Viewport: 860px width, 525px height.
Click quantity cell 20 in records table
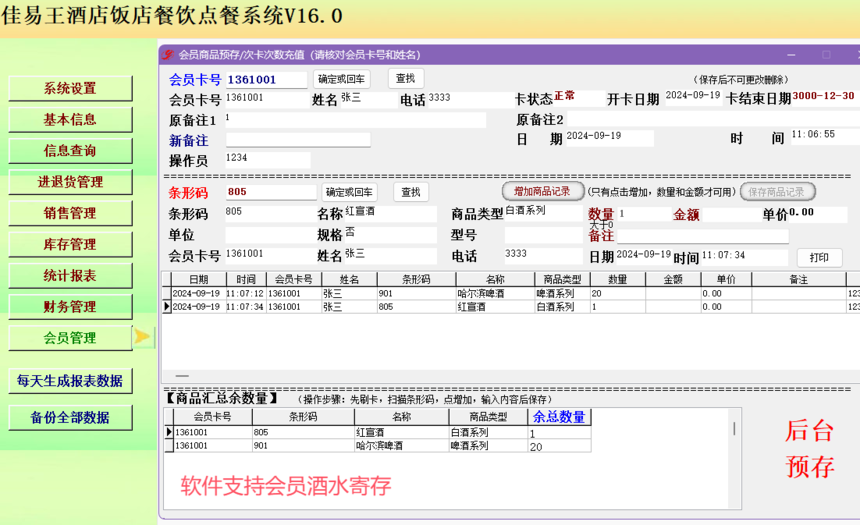618,293
